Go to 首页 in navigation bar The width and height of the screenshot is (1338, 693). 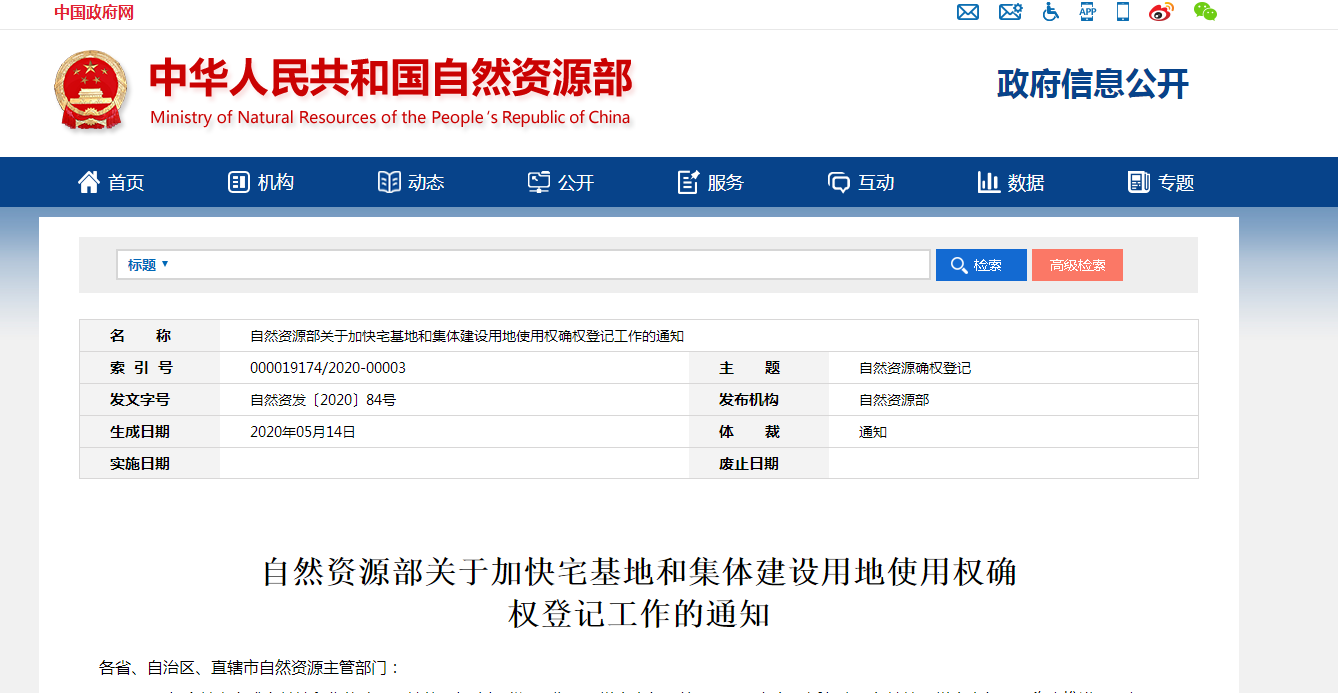[x=111, y=182]
